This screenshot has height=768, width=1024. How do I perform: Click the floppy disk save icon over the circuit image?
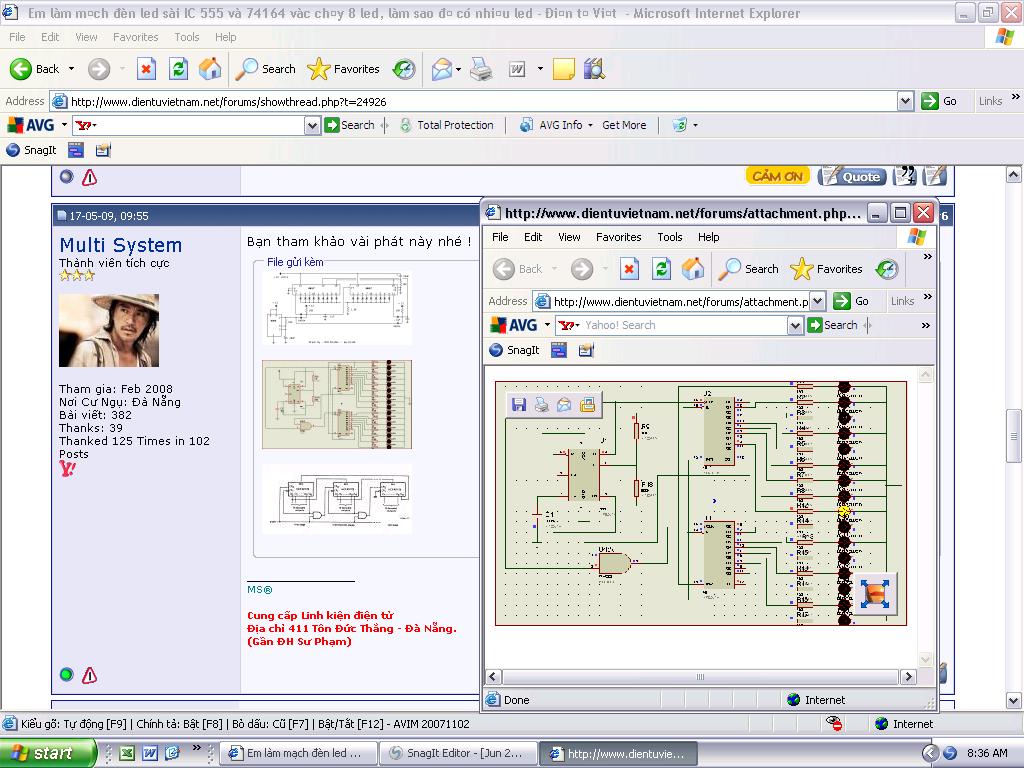point(518,404)
